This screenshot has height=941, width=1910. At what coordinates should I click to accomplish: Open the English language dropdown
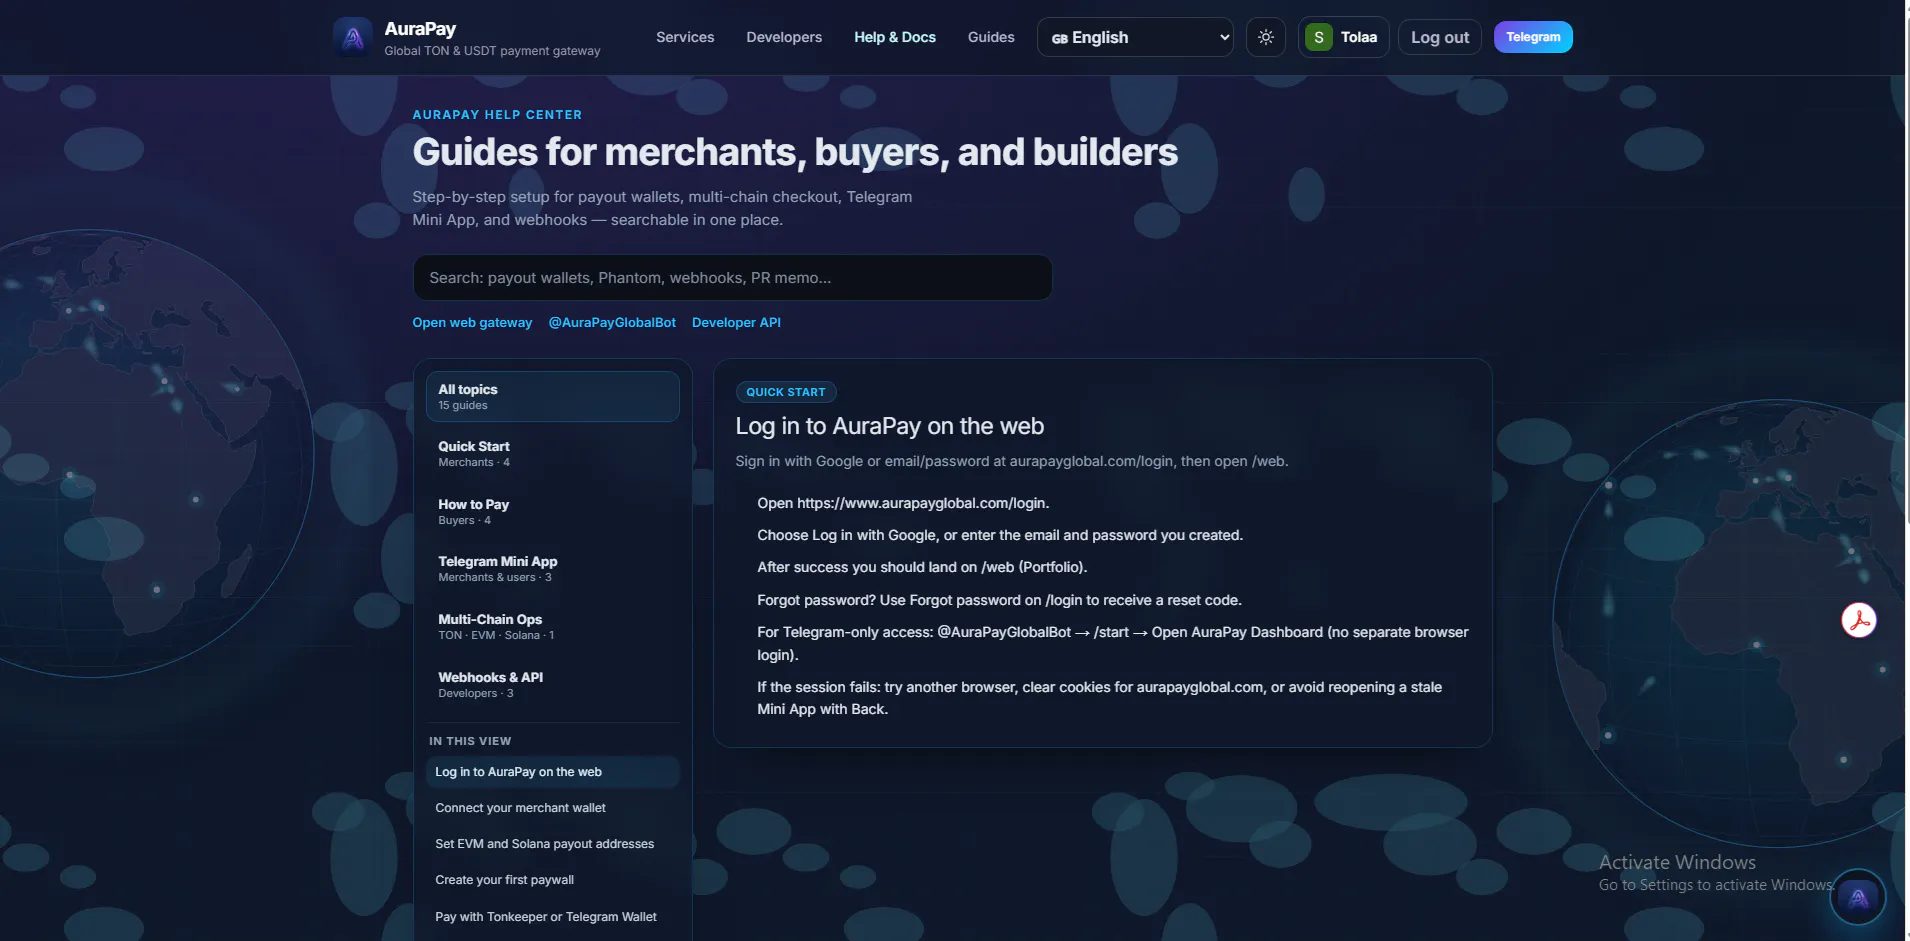pyautogui.click(x=1135, y=37)
